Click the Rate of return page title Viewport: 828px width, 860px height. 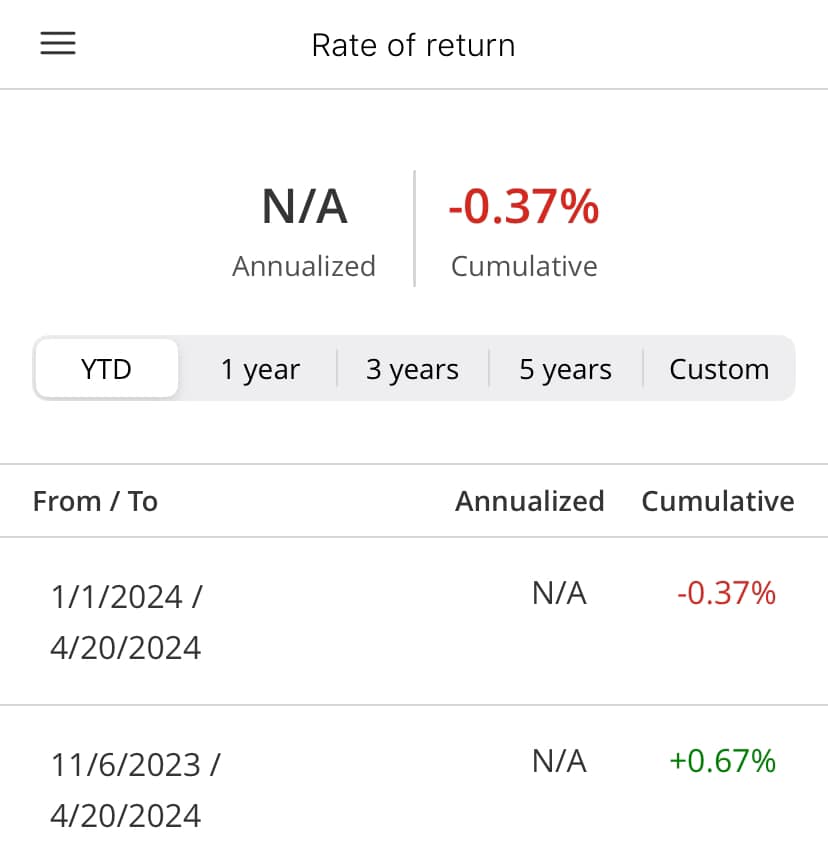coord(413,45)
